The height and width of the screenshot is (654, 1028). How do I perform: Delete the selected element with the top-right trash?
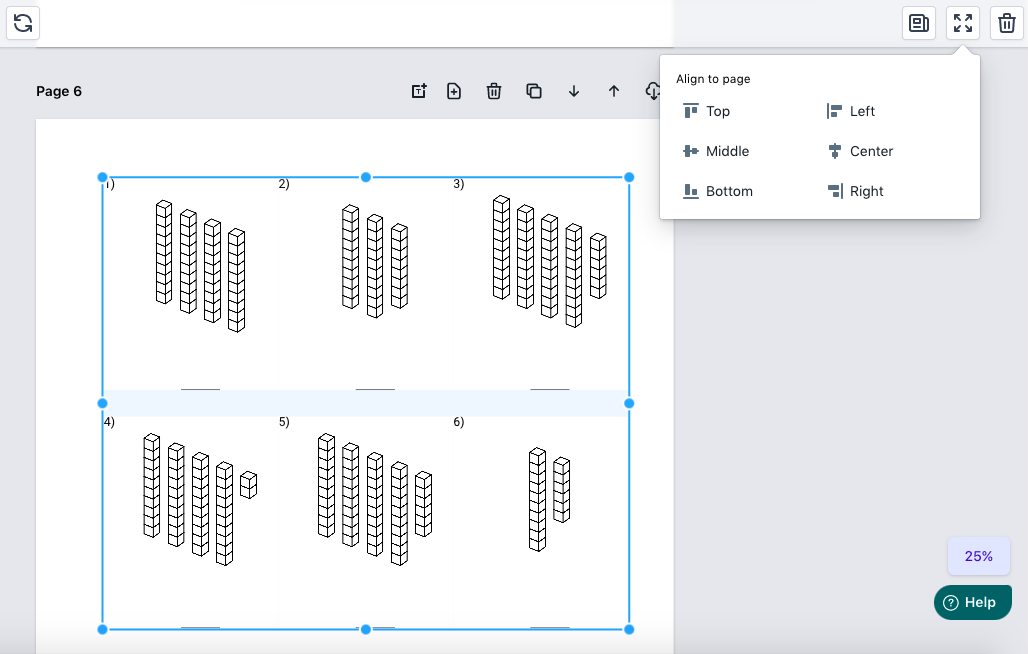[x=1005, y=23]
